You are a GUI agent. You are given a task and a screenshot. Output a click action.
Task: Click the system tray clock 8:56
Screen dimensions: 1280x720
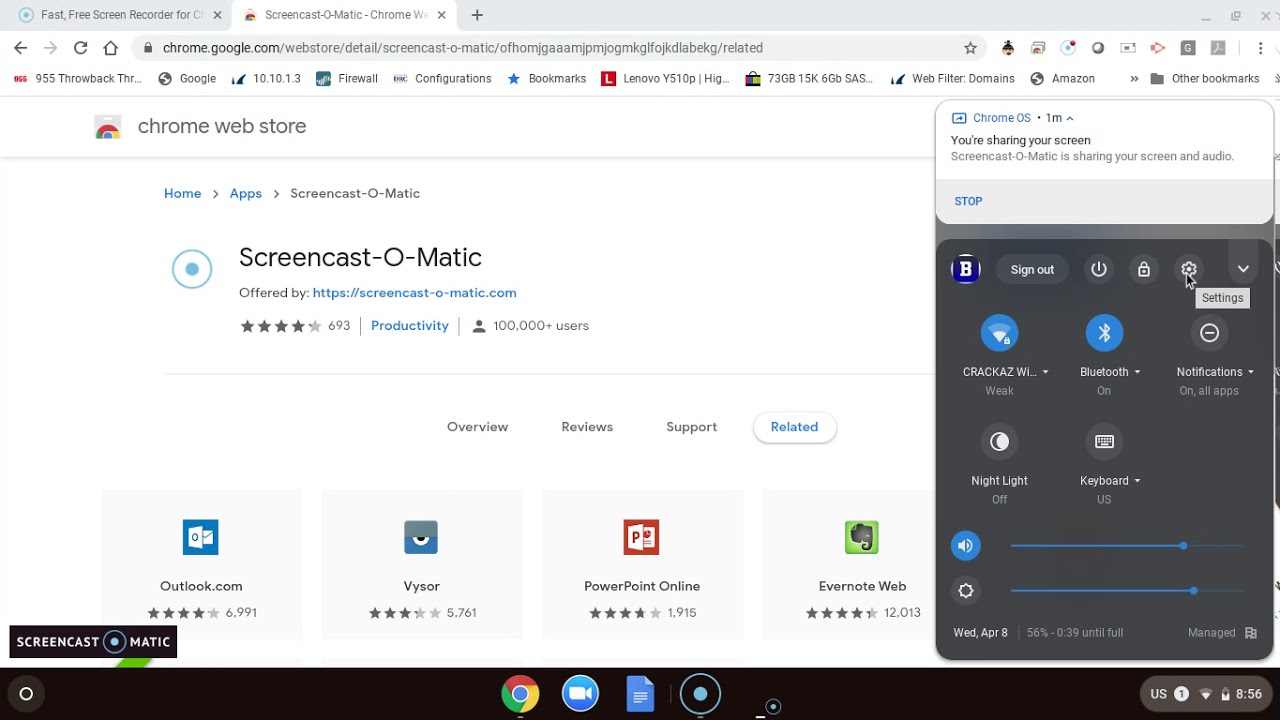(x=1249, y=694)
